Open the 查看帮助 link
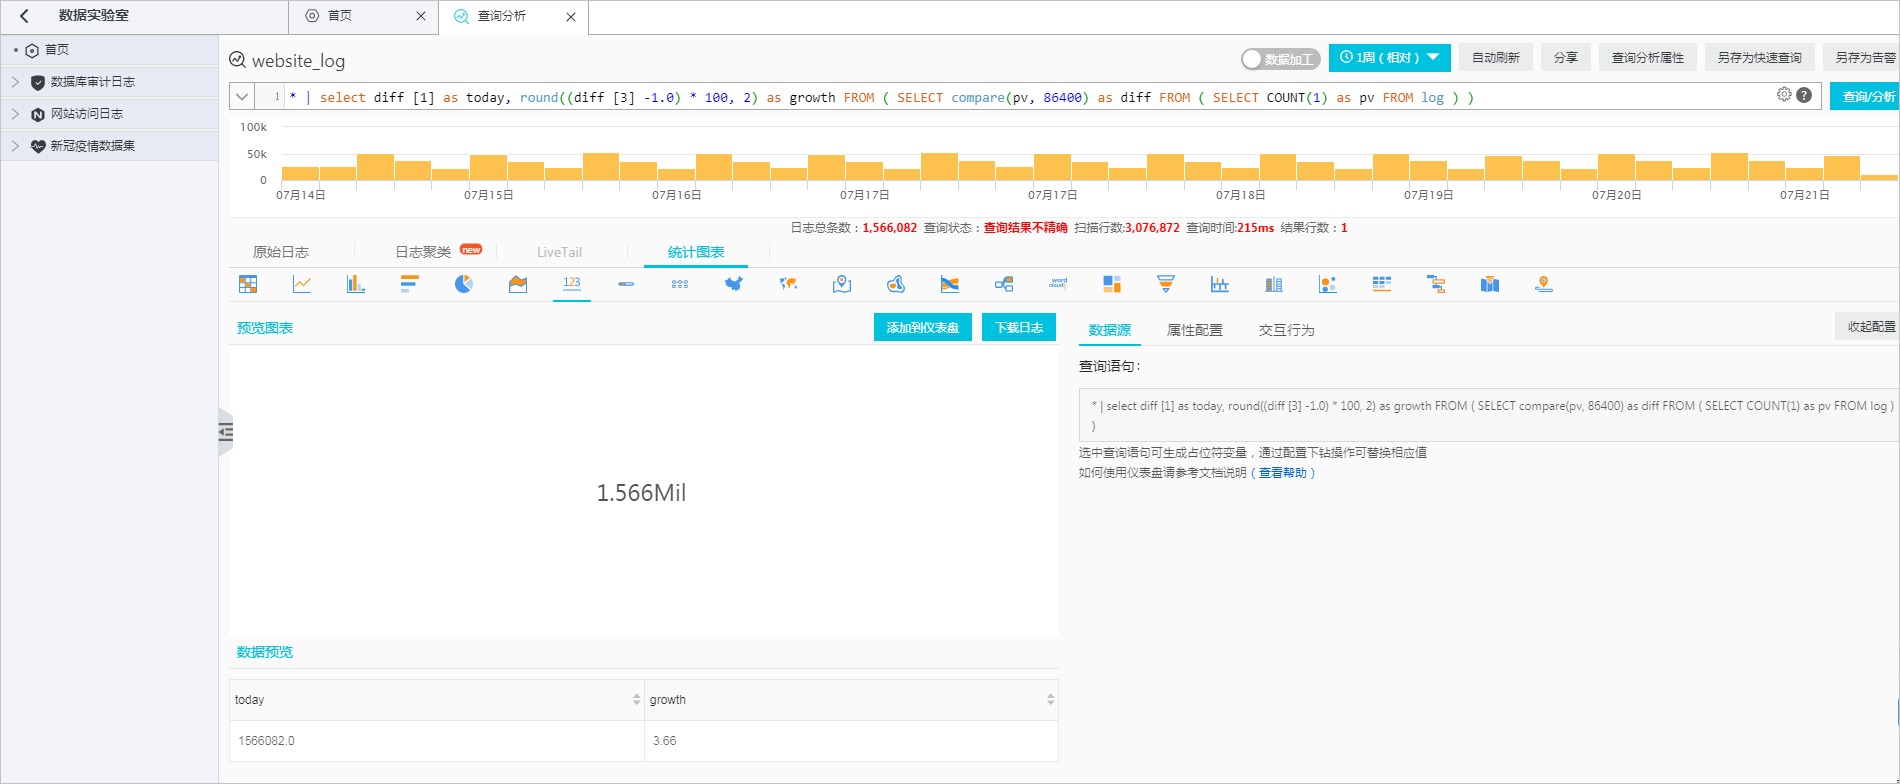The image size is (1900, 784). (1283, 473)
